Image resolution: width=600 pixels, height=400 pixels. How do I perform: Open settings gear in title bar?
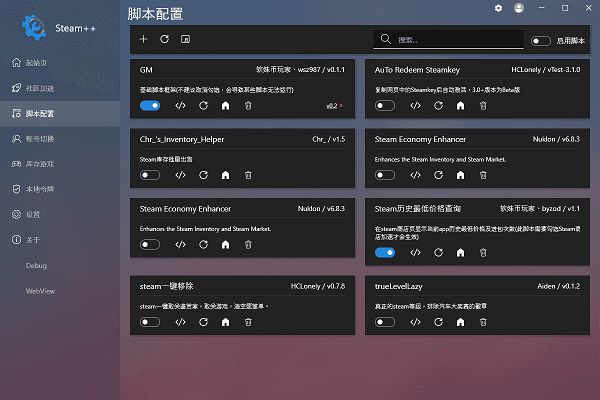click(498, 8)
